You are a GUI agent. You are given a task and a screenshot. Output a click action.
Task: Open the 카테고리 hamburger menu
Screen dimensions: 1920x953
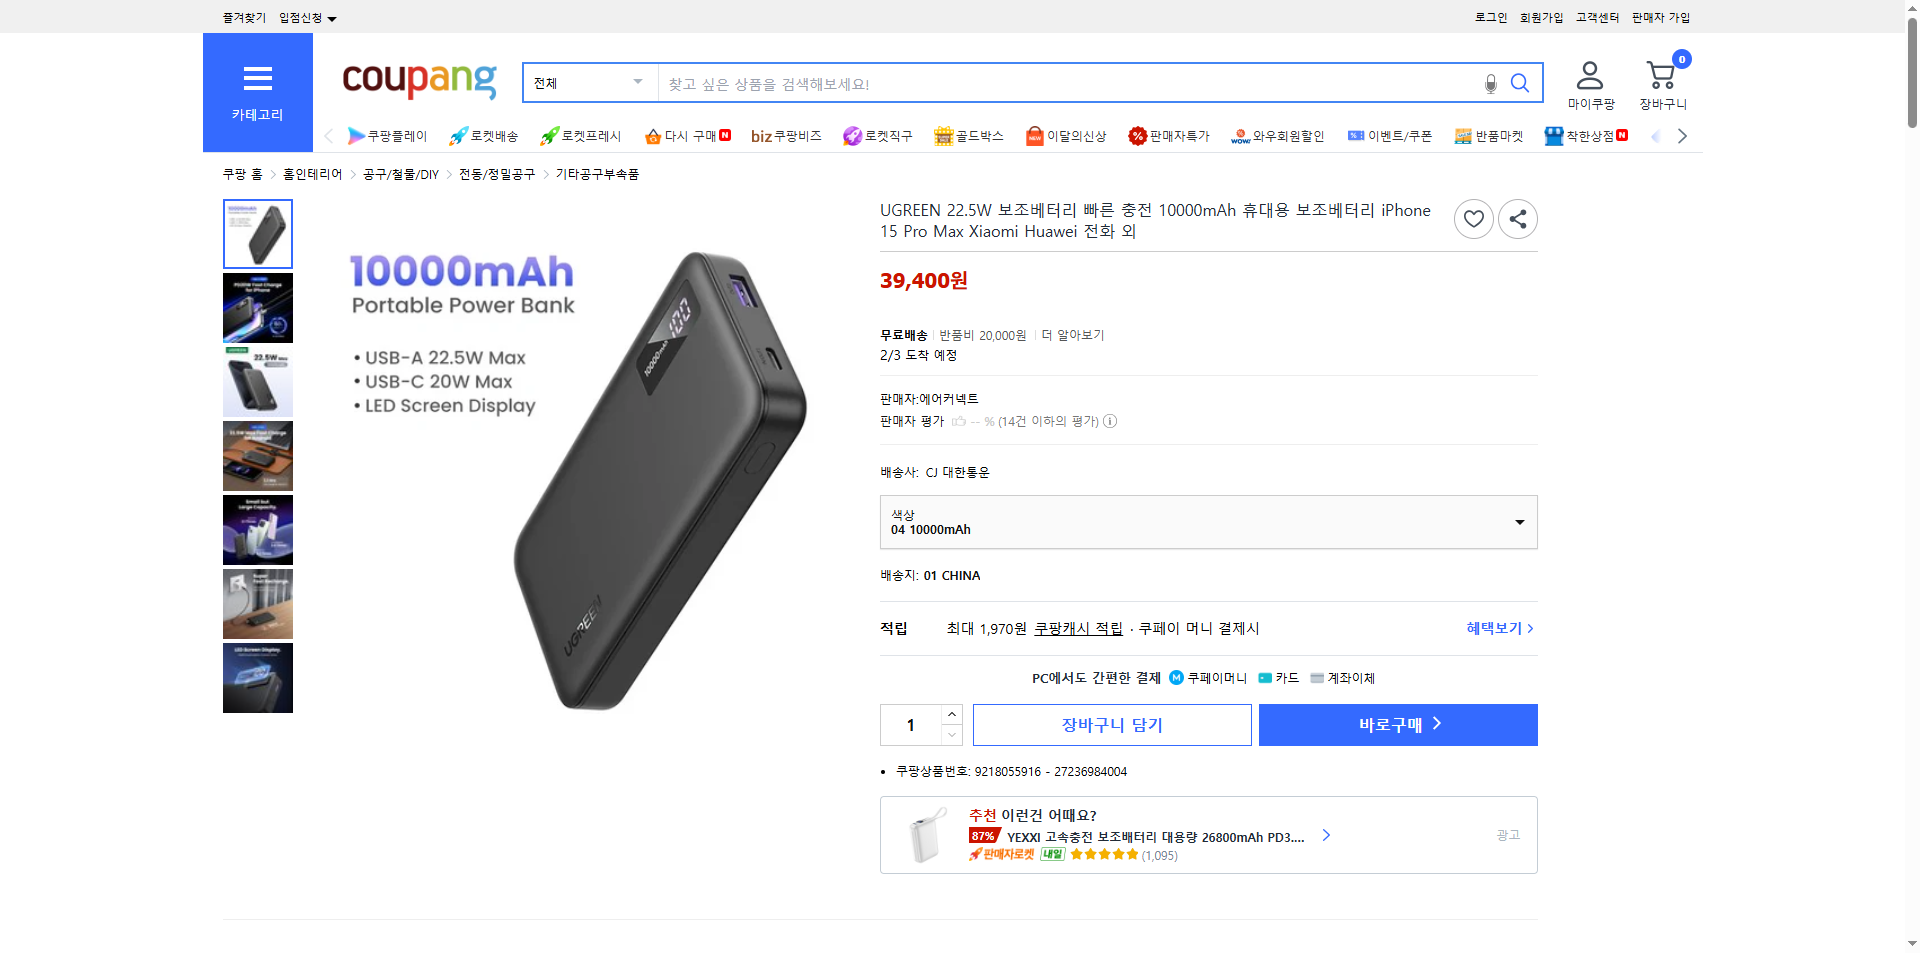(x=258, y=78)
